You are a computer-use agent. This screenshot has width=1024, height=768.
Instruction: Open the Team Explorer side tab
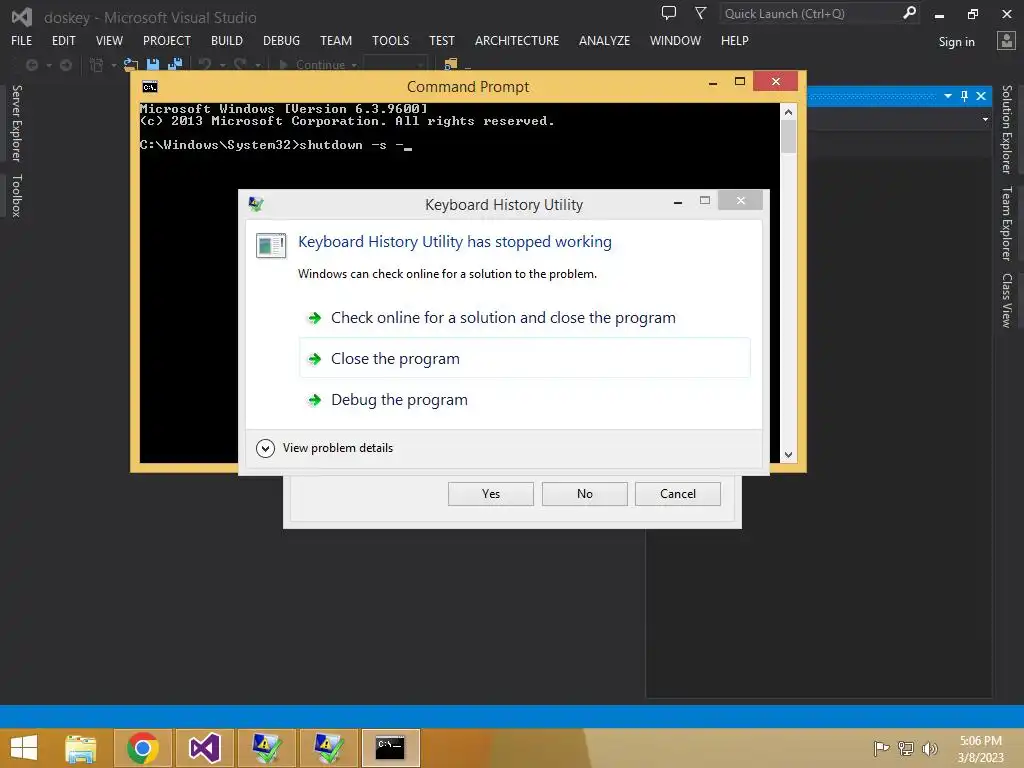1007,223
